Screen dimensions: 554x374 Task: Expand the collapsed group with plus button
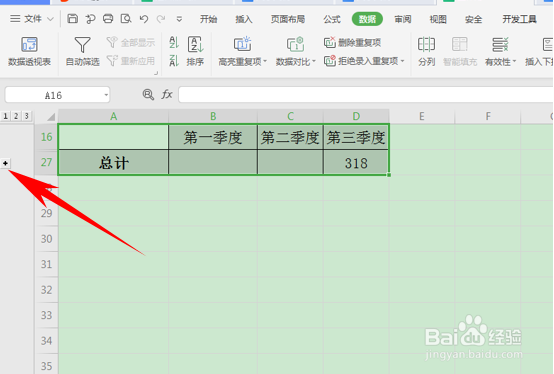point(5,163)
